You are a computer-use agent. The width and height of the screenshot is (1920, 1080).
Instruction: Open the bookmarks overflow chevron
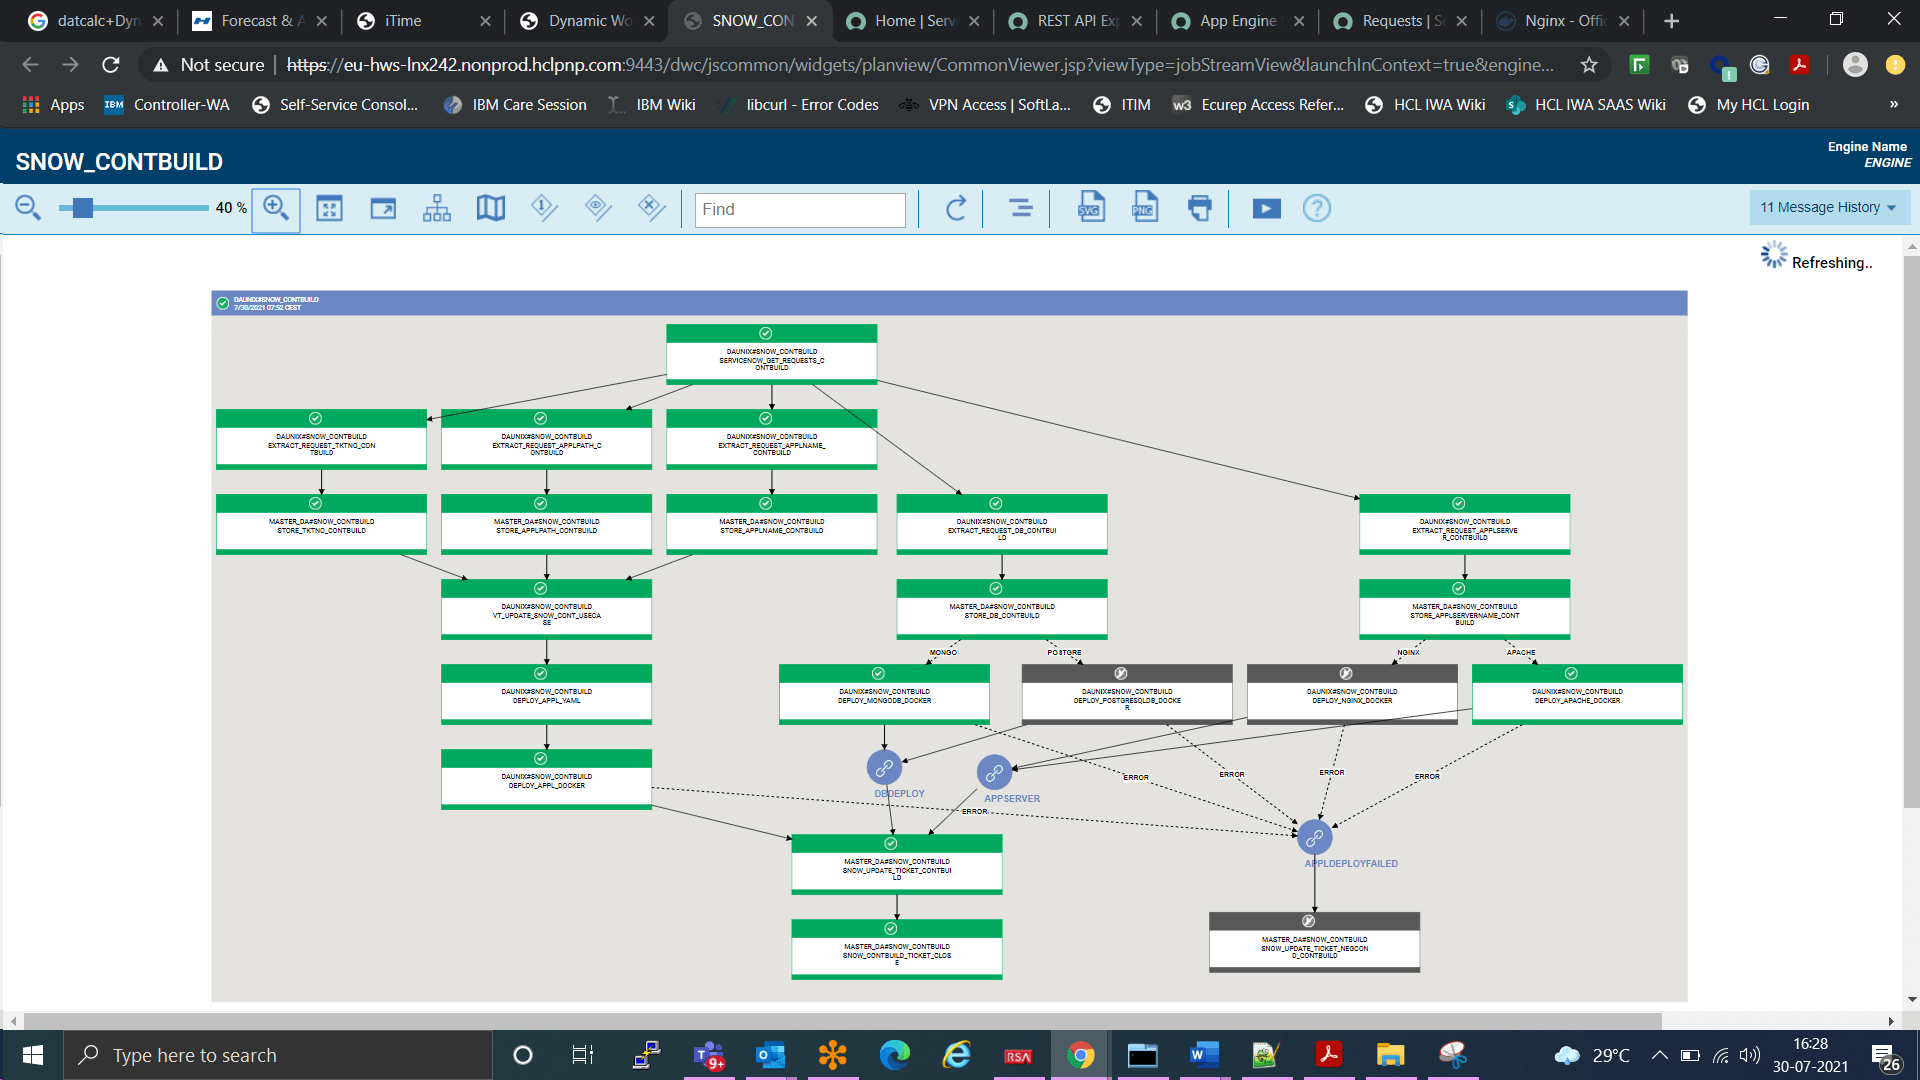(x=1893, y=104)
